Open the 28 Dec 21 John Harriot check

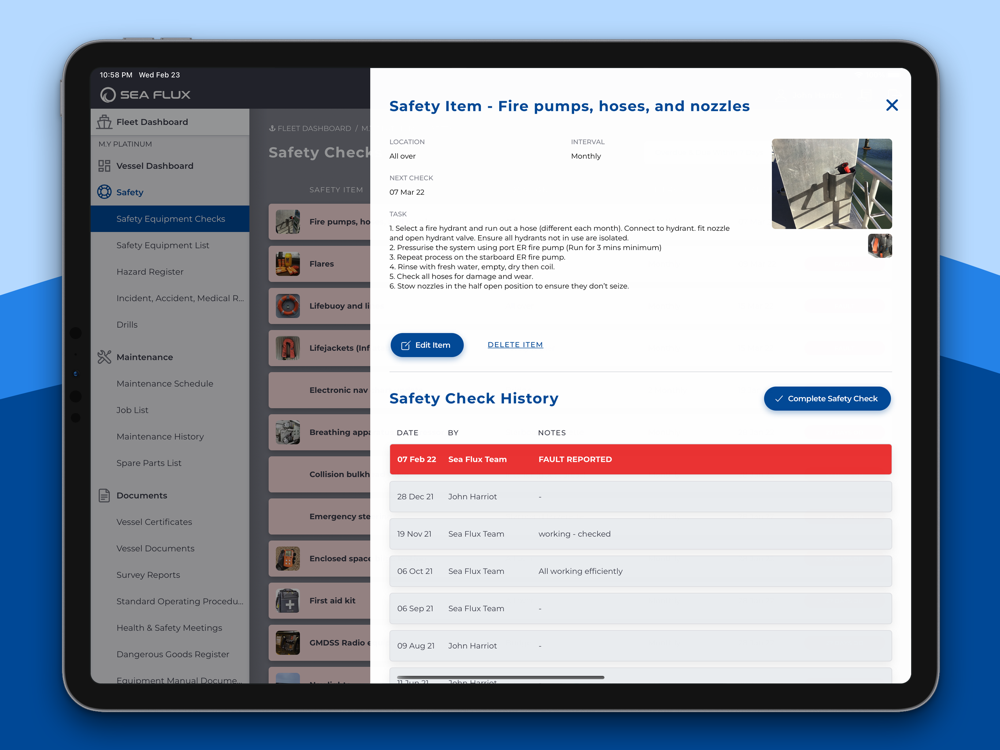click(640, 496)
